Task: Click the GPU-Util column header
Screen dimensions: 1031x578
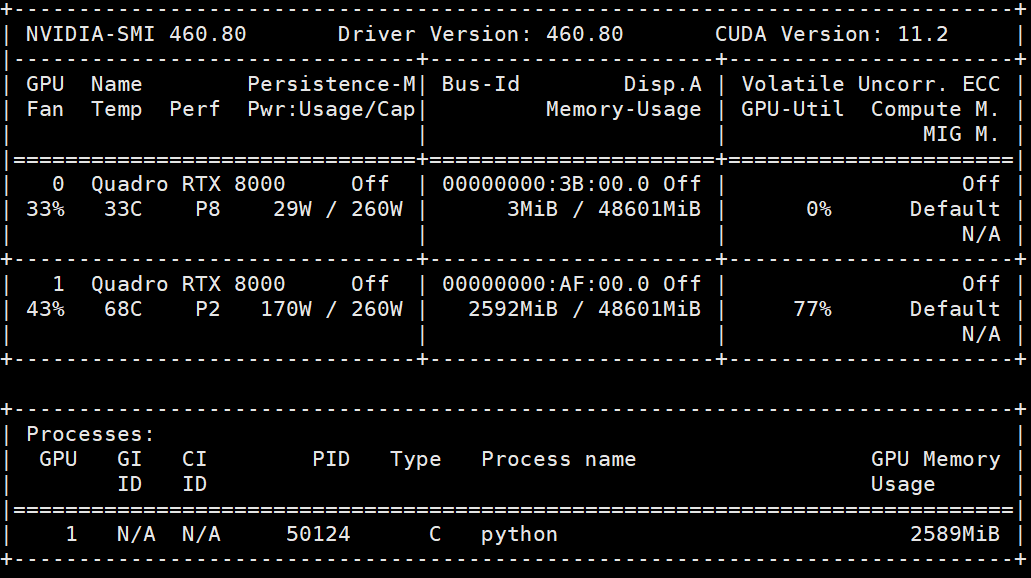Action: (792, 109)
